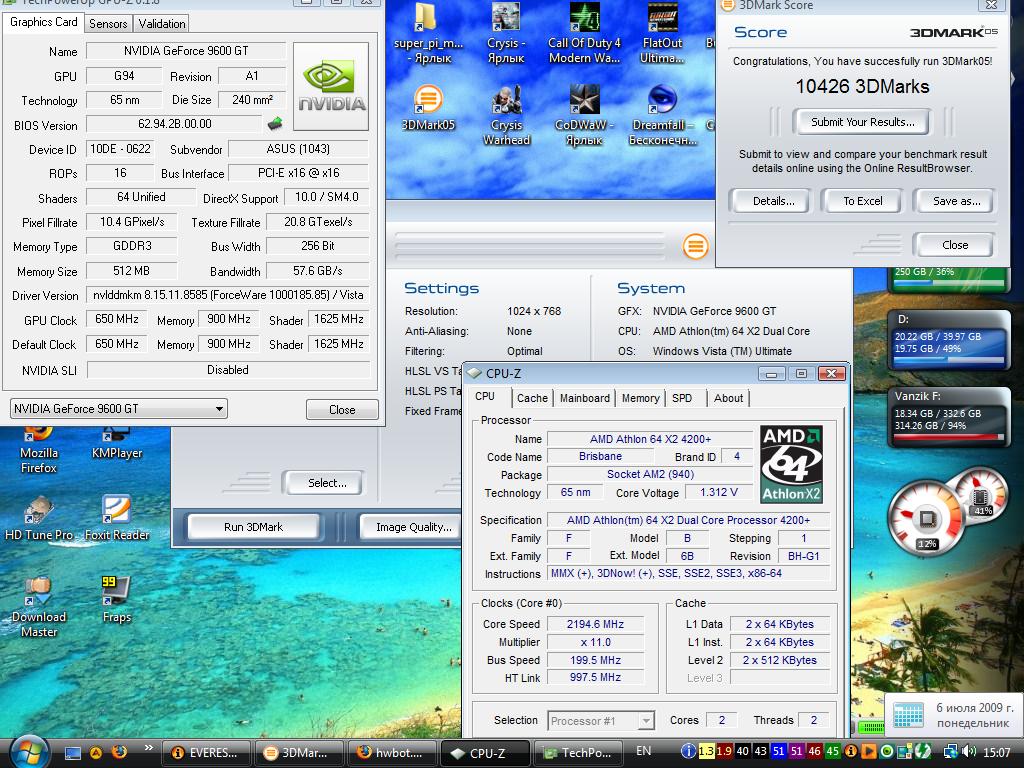Image resolution: width=1024 pixels, height=768 pixels.
Task: Open the Cache tab in CPU-Z
Action: coord(532,398)
